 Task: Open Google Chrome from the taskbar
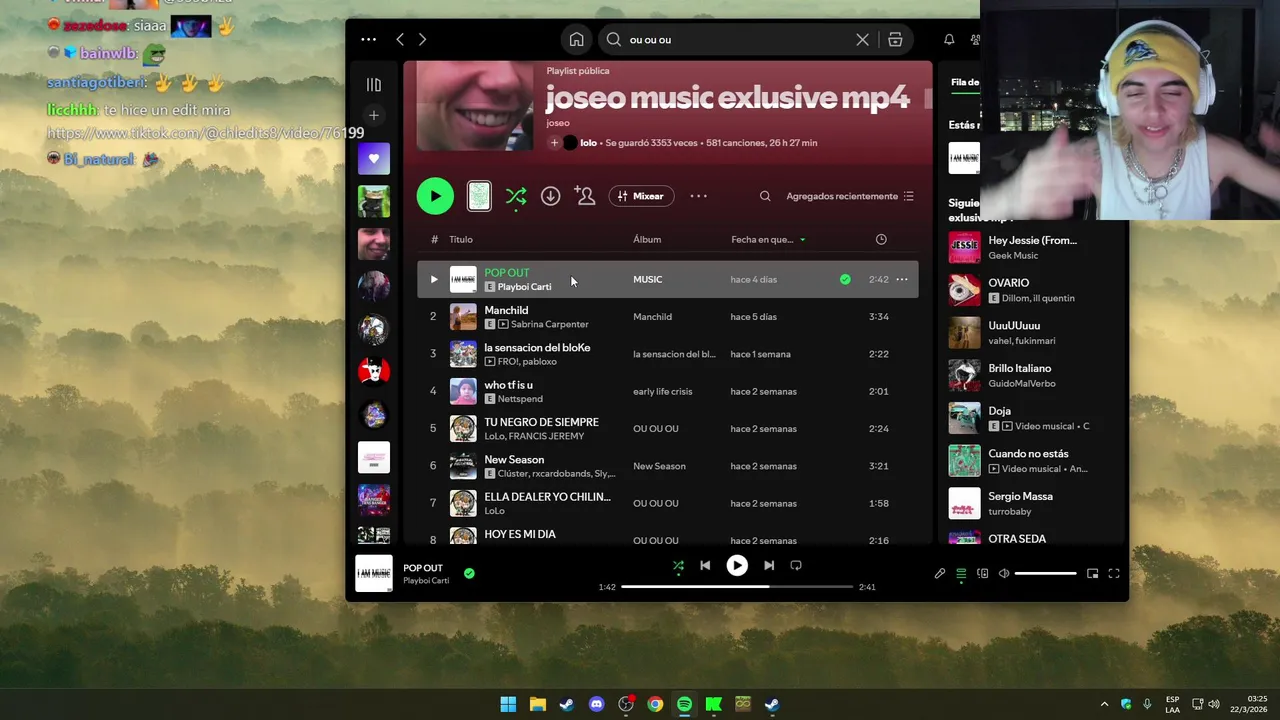click(x=655, y=704)
